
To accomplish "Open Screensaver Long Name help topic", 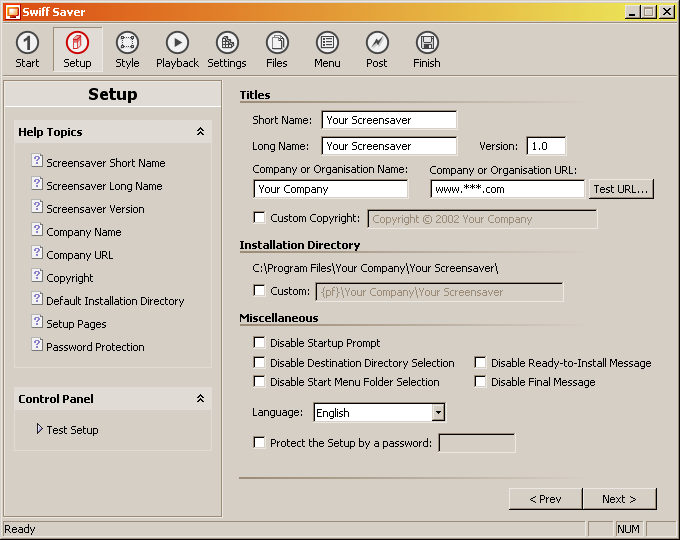I will click(x=104, y=186).
